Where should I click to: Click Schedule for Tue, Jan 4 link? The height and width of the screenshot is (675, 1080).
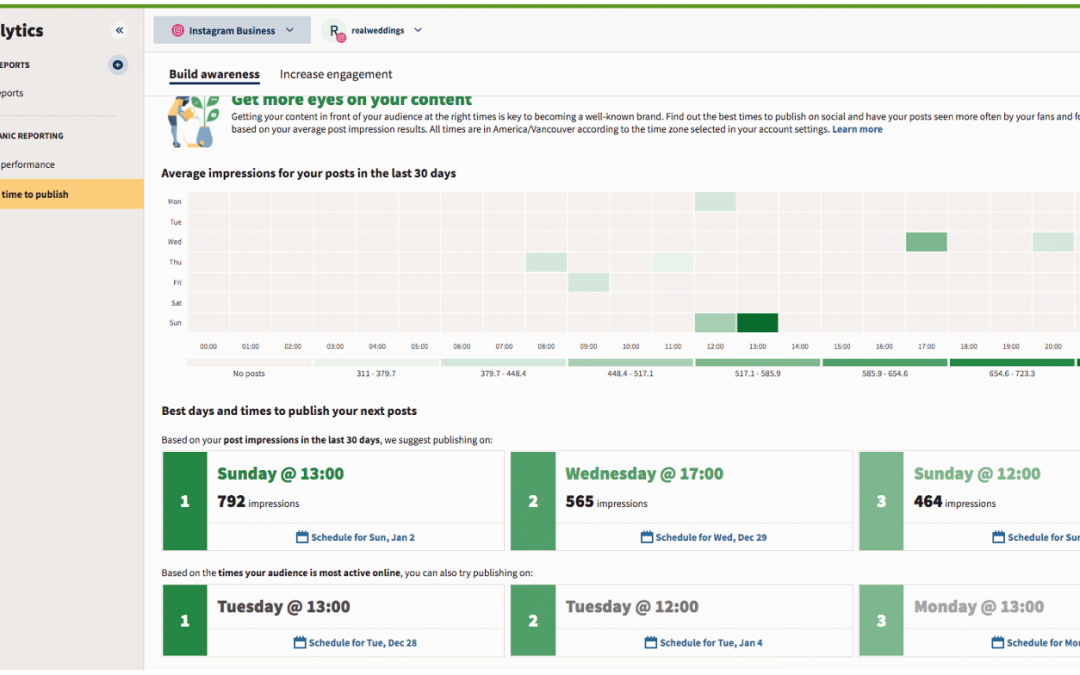pyautogui.click(x=711, y=643)
